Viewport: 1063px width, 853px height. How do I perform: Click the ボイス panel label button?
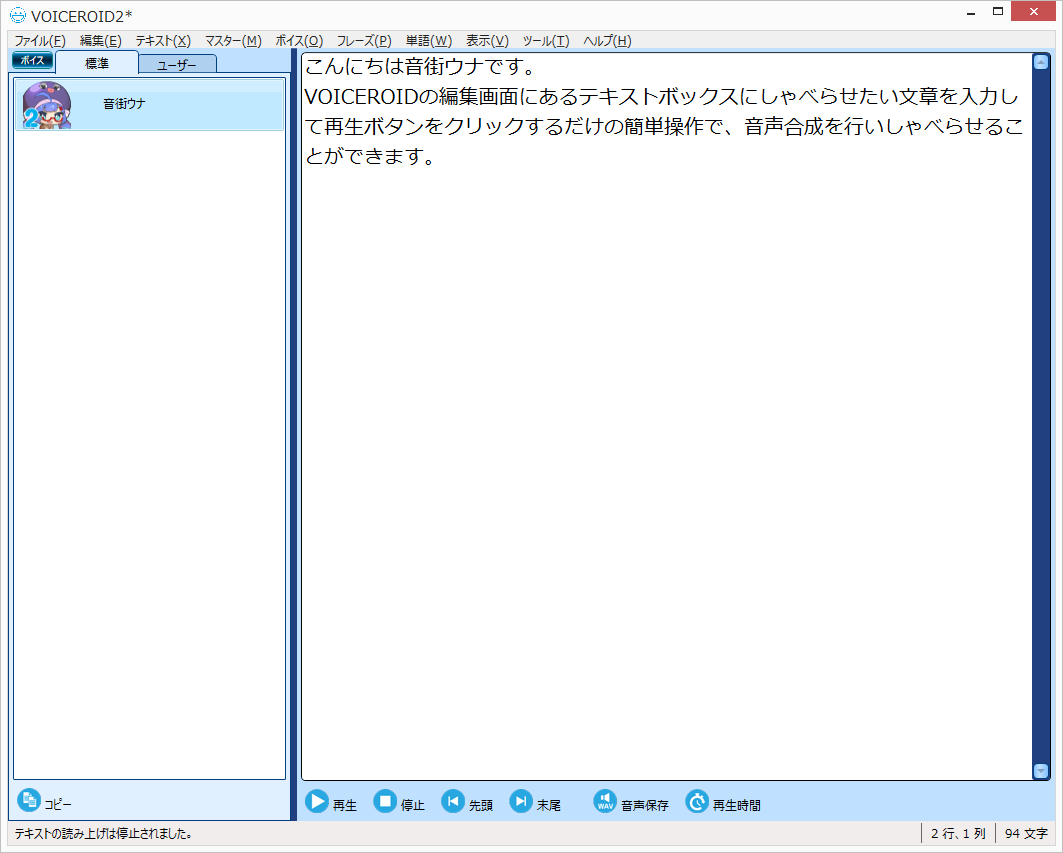pyautogui.click(x=33, y=60)
